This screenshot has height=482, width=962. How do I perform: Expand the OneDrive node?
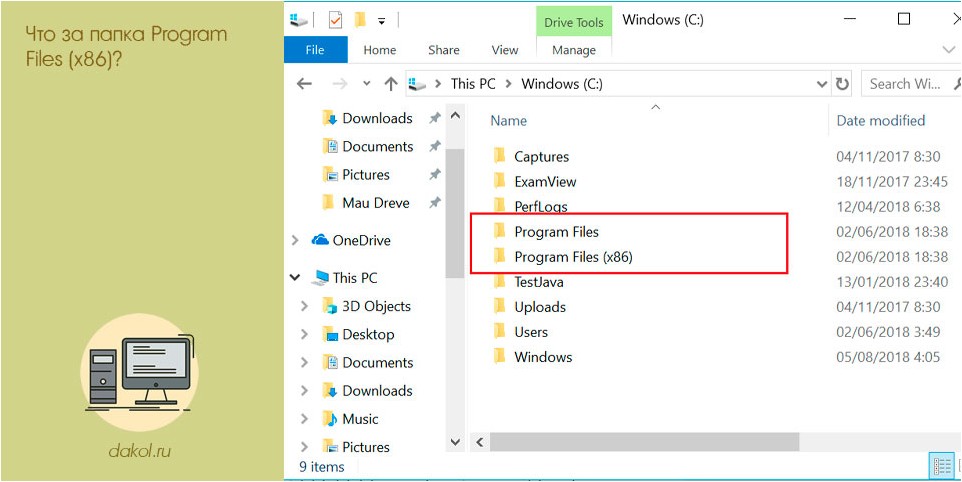(295, 240)
